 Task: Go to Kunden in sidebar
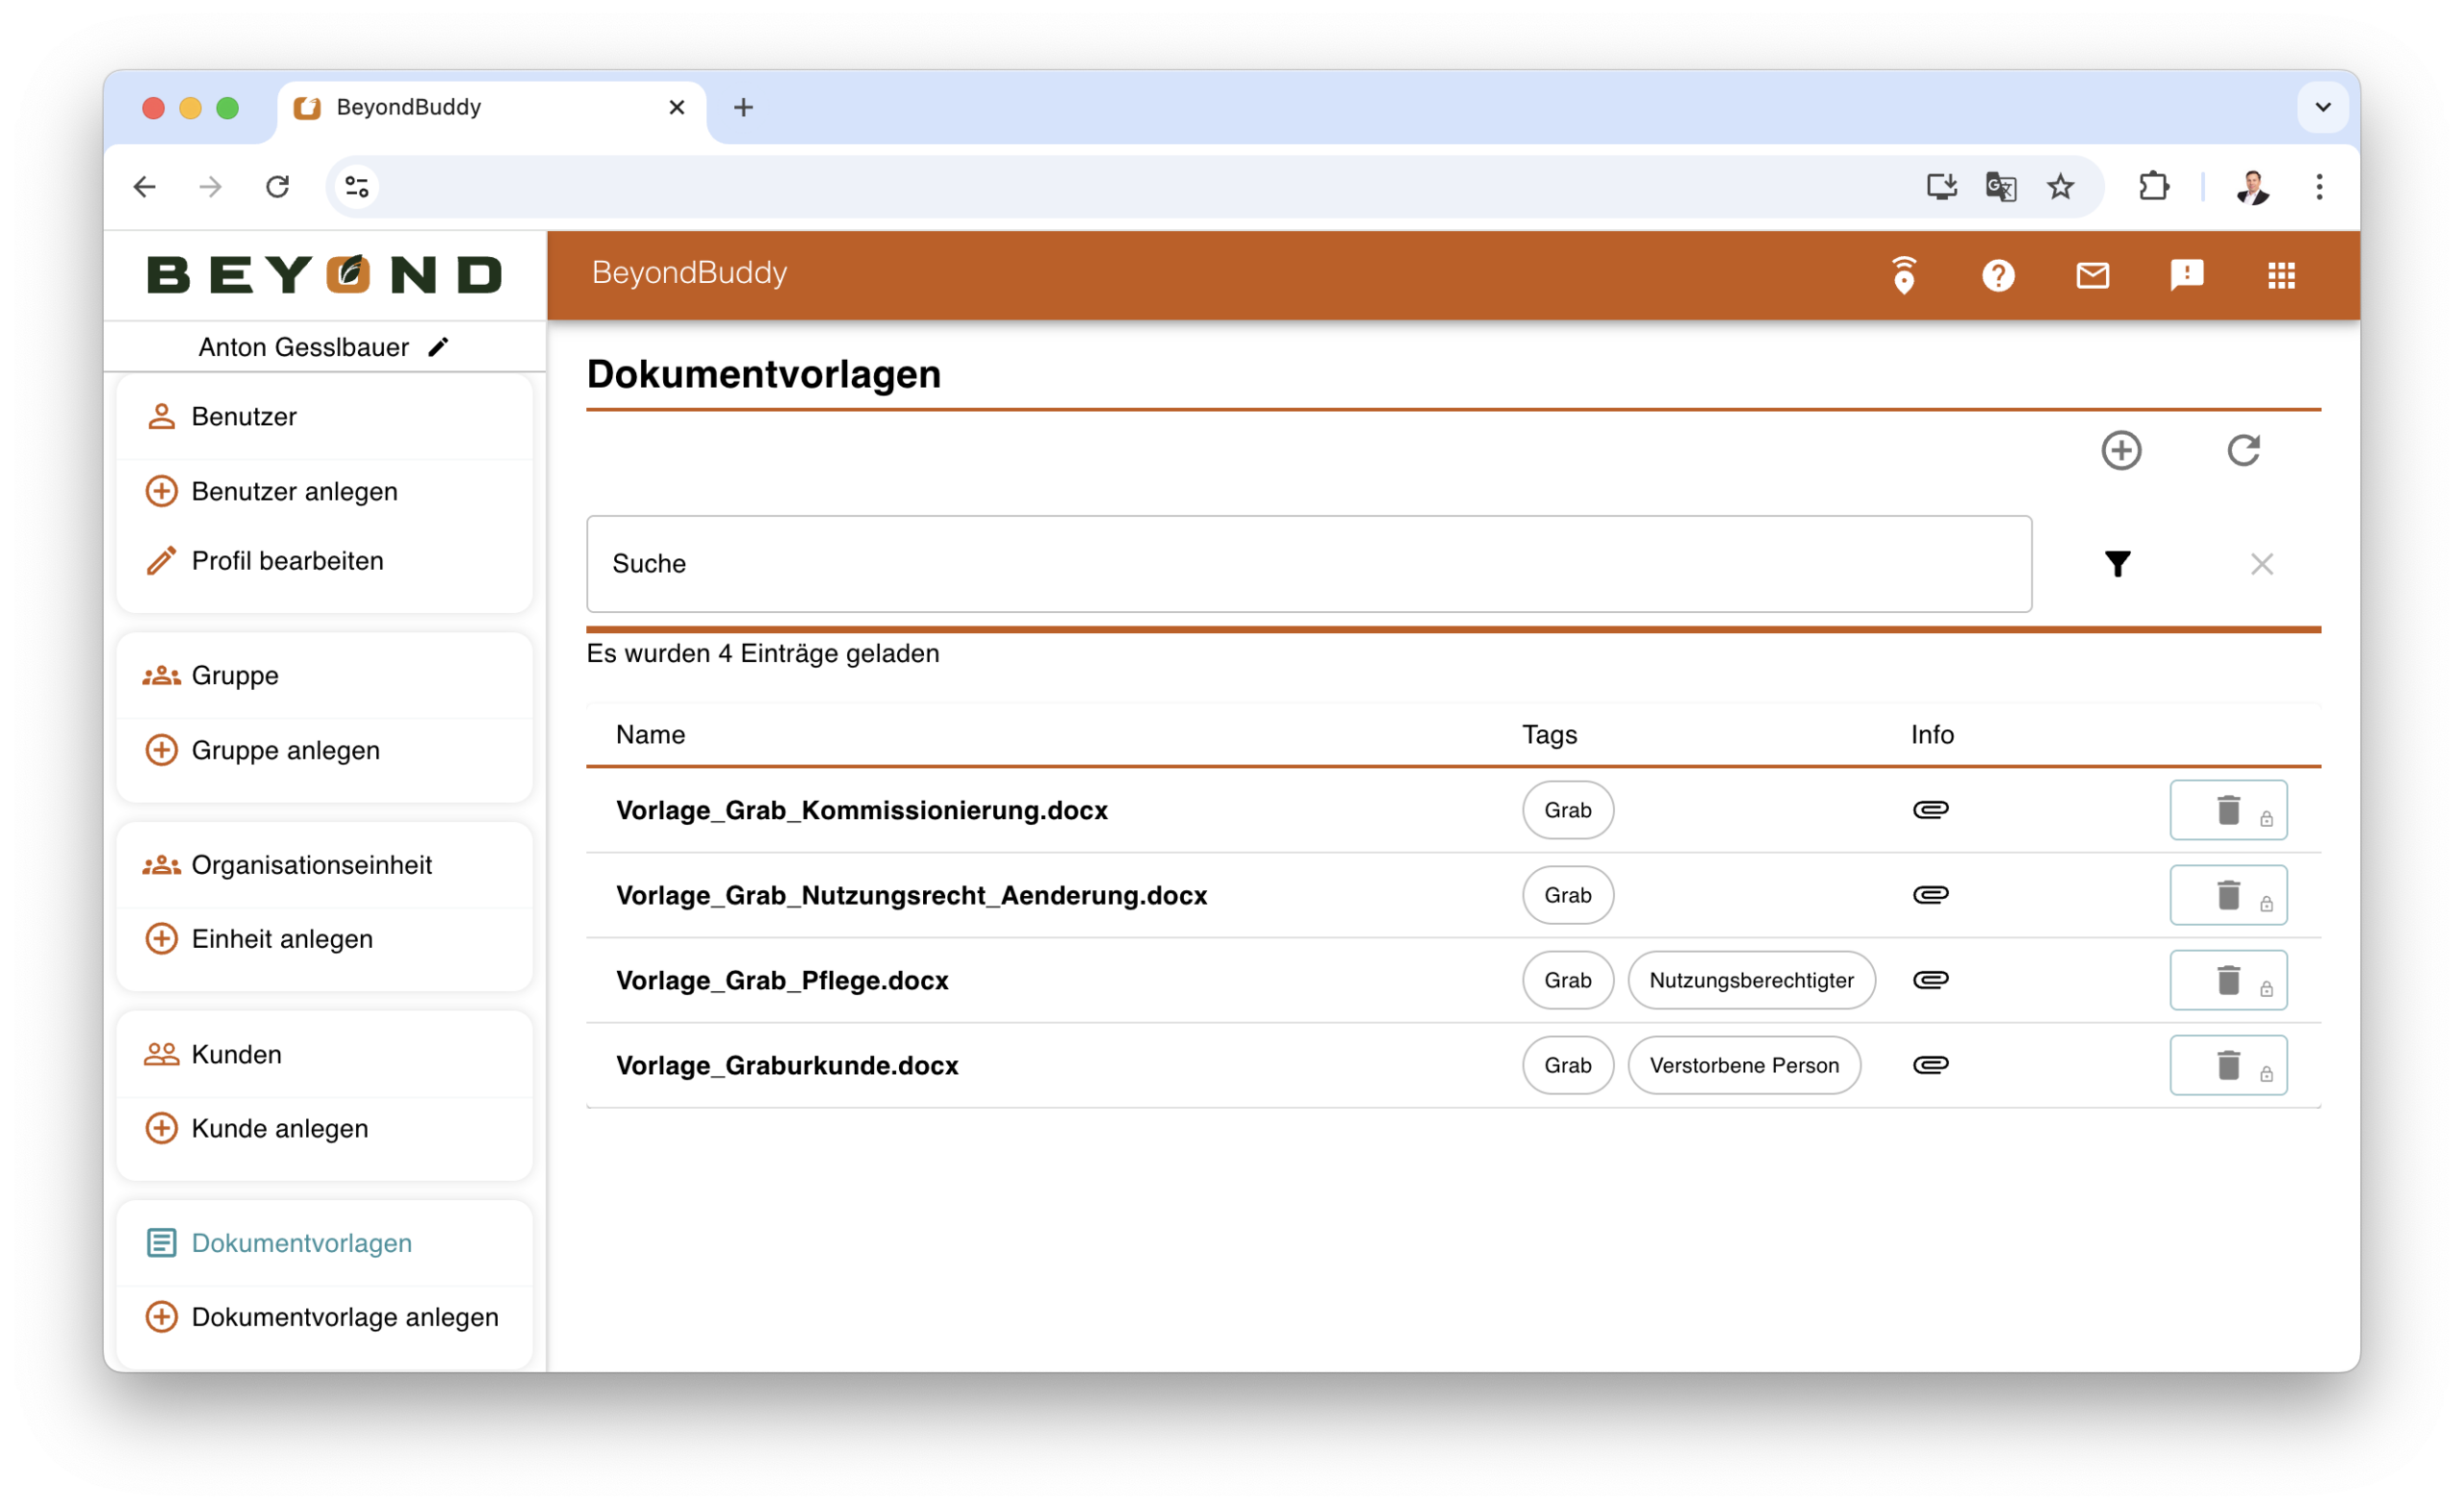tap(236, 1054)
